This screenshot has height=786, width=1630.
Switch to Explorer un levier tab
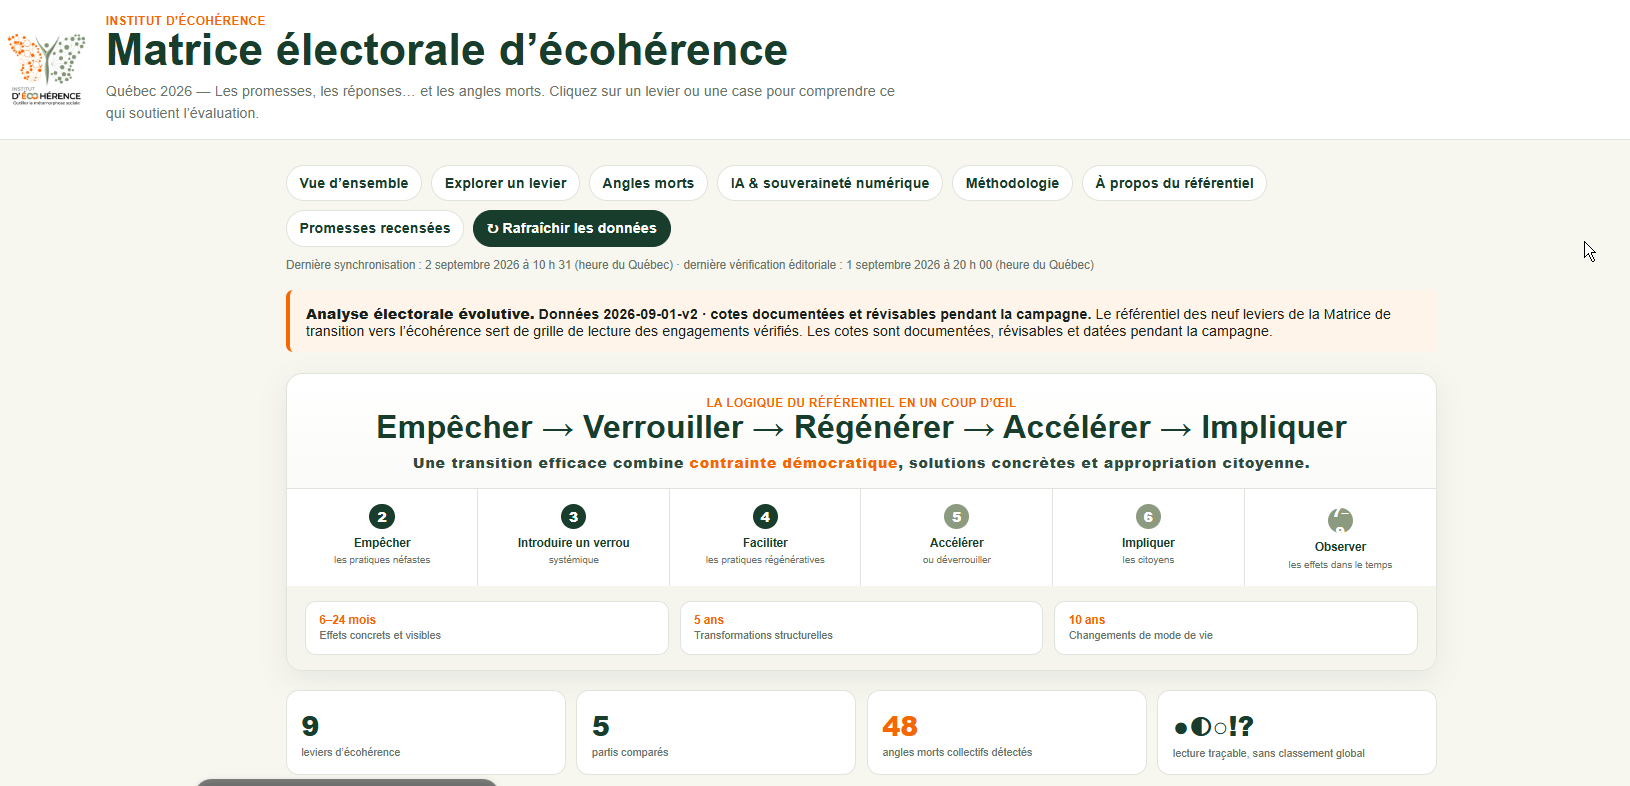[x=505, y=183]
